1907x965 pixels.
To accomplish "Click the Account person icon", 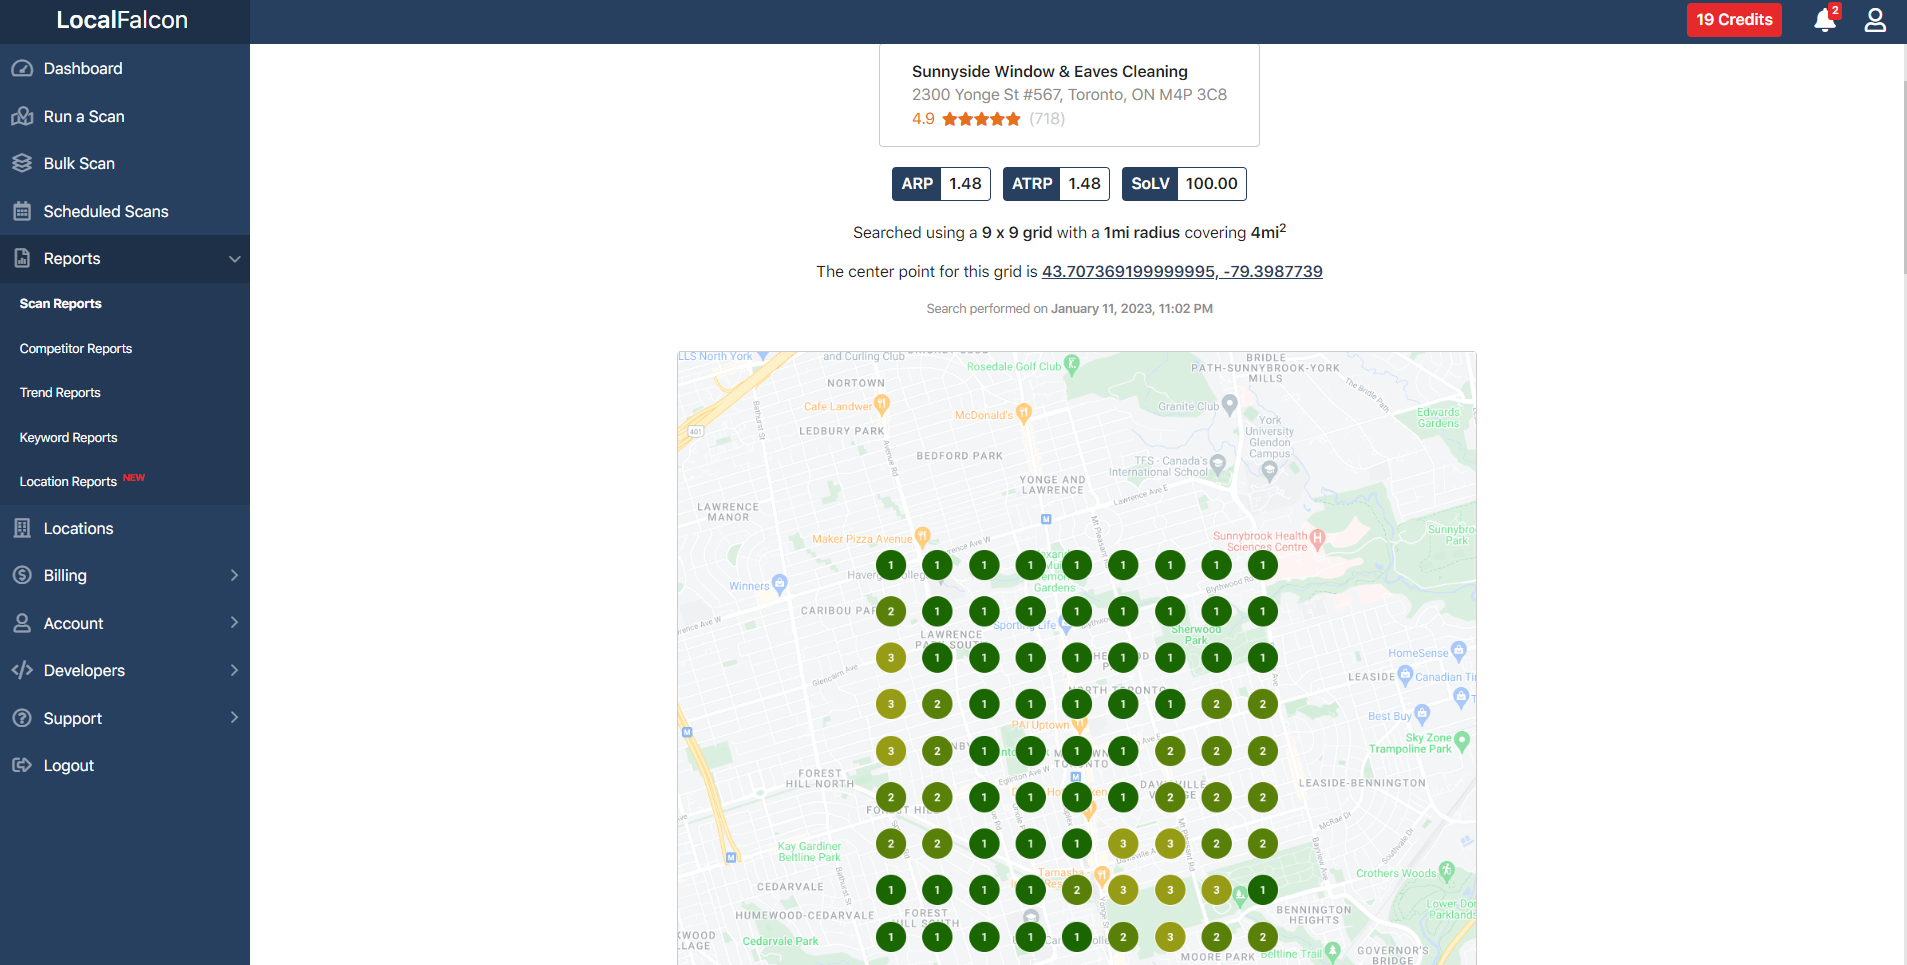I will click(x=22, y=623).
